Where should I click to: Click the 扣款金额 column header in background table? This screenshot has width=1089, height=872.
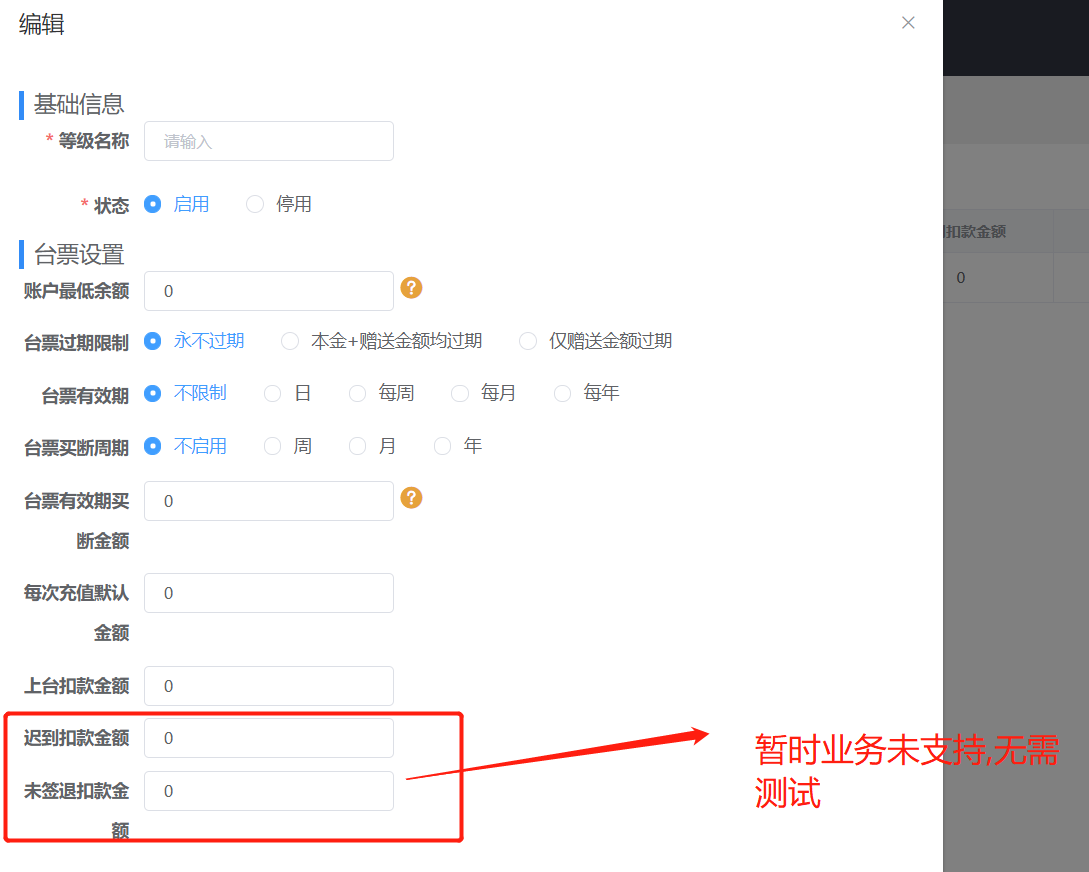(x=974, y=231)
